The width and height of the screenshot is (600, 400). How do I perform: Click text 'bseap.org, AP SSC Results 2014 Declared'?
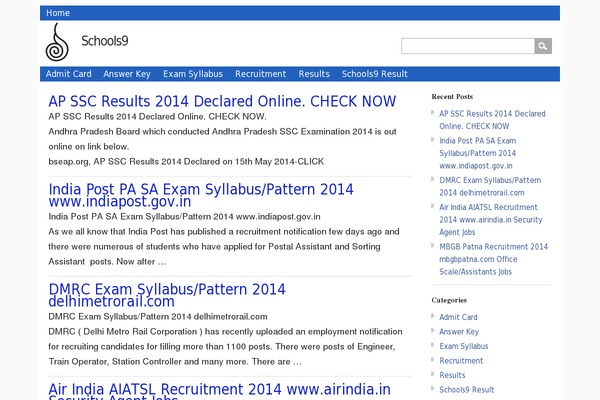pyautogui.click(x=135, y=162)
